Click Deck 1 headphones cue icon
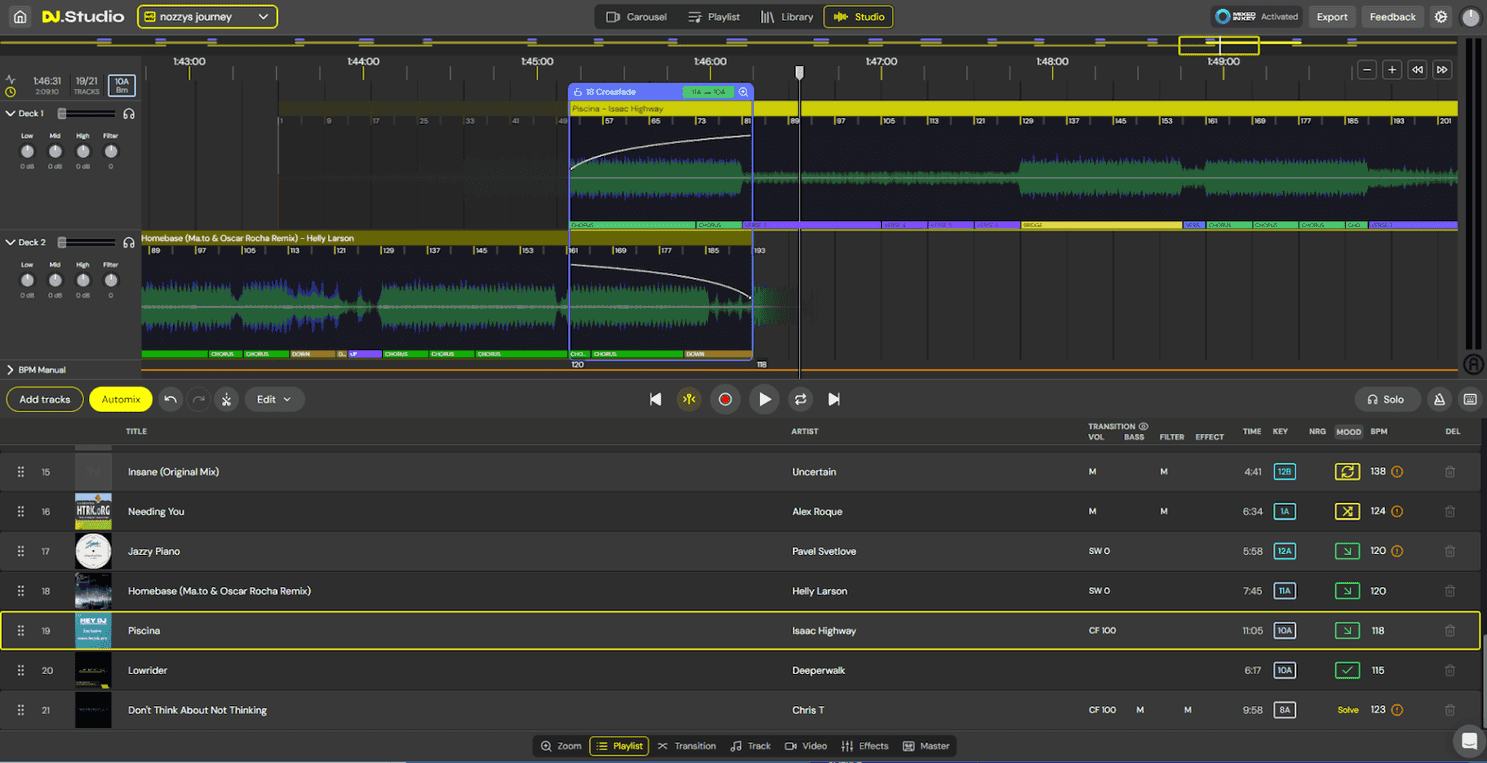Image resolution: width=1487 pixels, height=763 pixels. click(129, 114)
